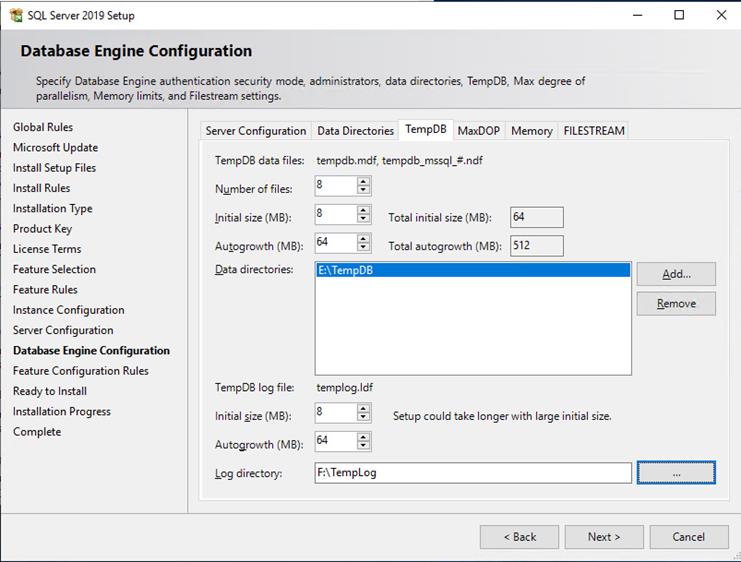Image resolution: width=741 pixels, height=562 pixels.
Task: Click the Feature Selection step
Action: 54,269
